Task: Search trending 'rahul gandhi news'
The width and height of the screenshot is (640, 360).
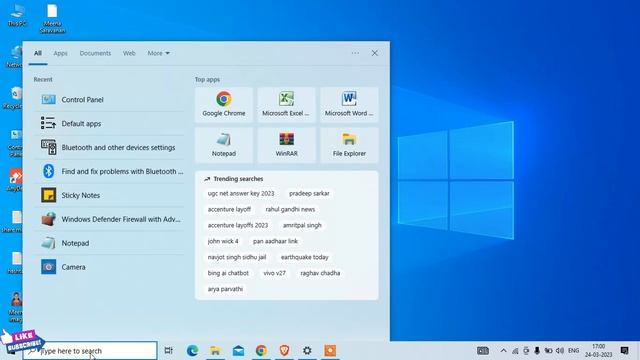Action: 290,209
